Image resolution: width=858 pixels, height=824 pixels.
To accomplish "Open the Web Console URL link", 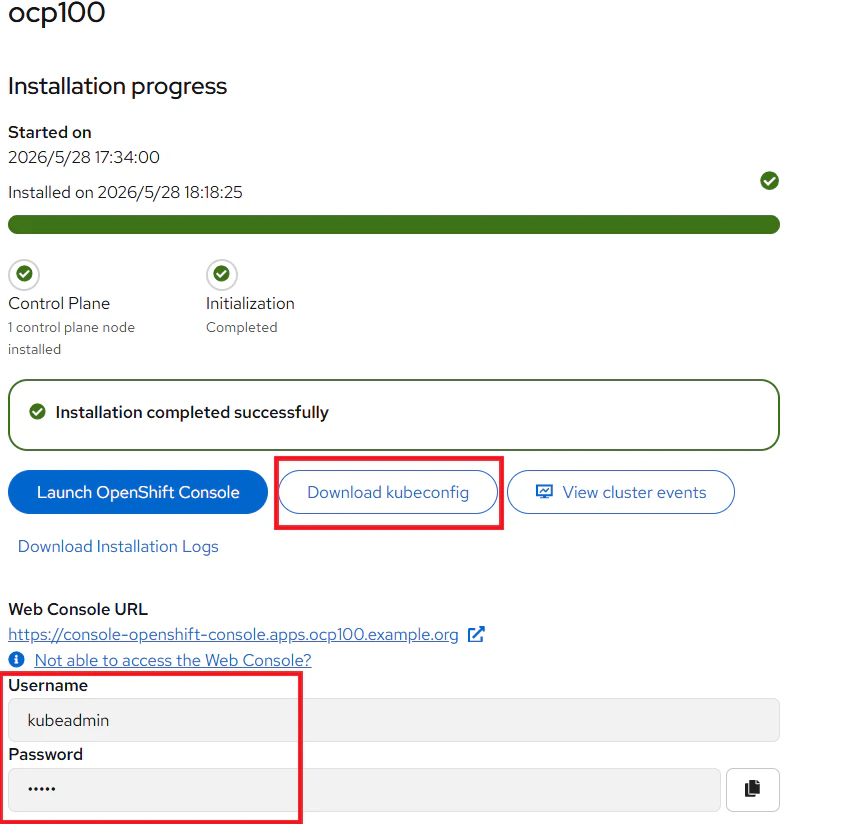I will pos(233,634).
